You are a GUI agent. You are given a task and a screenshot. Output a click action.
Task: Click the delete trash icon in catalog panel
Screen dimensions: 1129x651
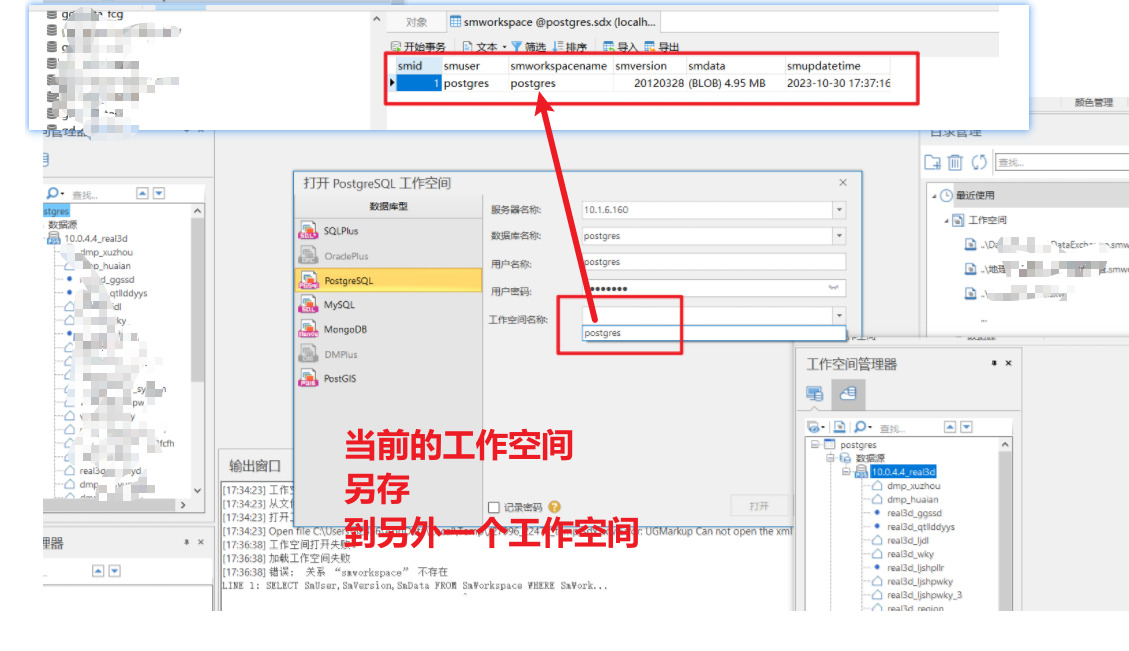pos(955,162)
